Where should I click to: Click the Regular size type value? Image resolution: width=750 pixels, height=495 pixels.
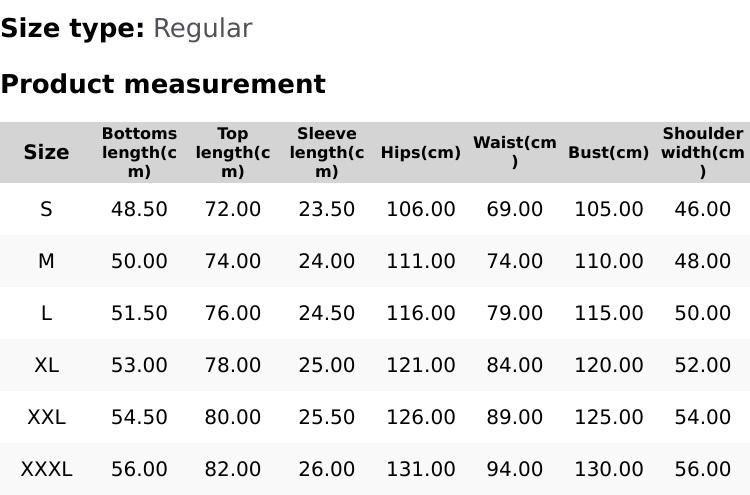pyautogui.click(x=202, y=28)
